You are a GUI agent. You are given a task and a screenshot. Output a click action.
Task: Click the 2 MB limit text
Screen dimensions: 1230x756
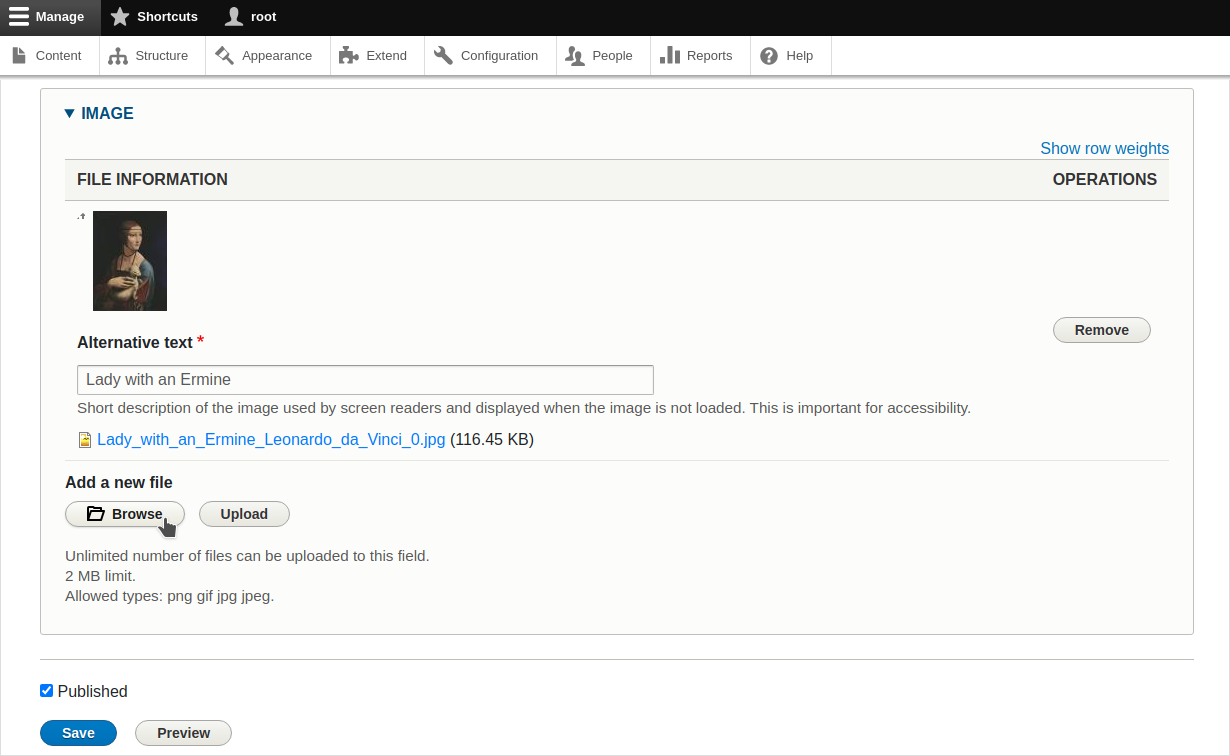pyautogui.click(x=100, y=576)
